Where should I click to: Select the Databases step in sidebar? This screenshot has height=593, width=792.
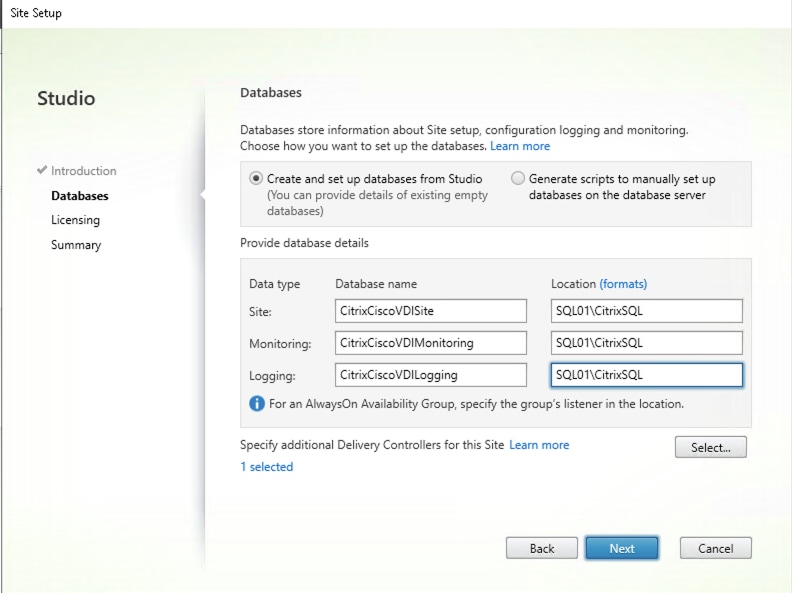click(80, 196)
